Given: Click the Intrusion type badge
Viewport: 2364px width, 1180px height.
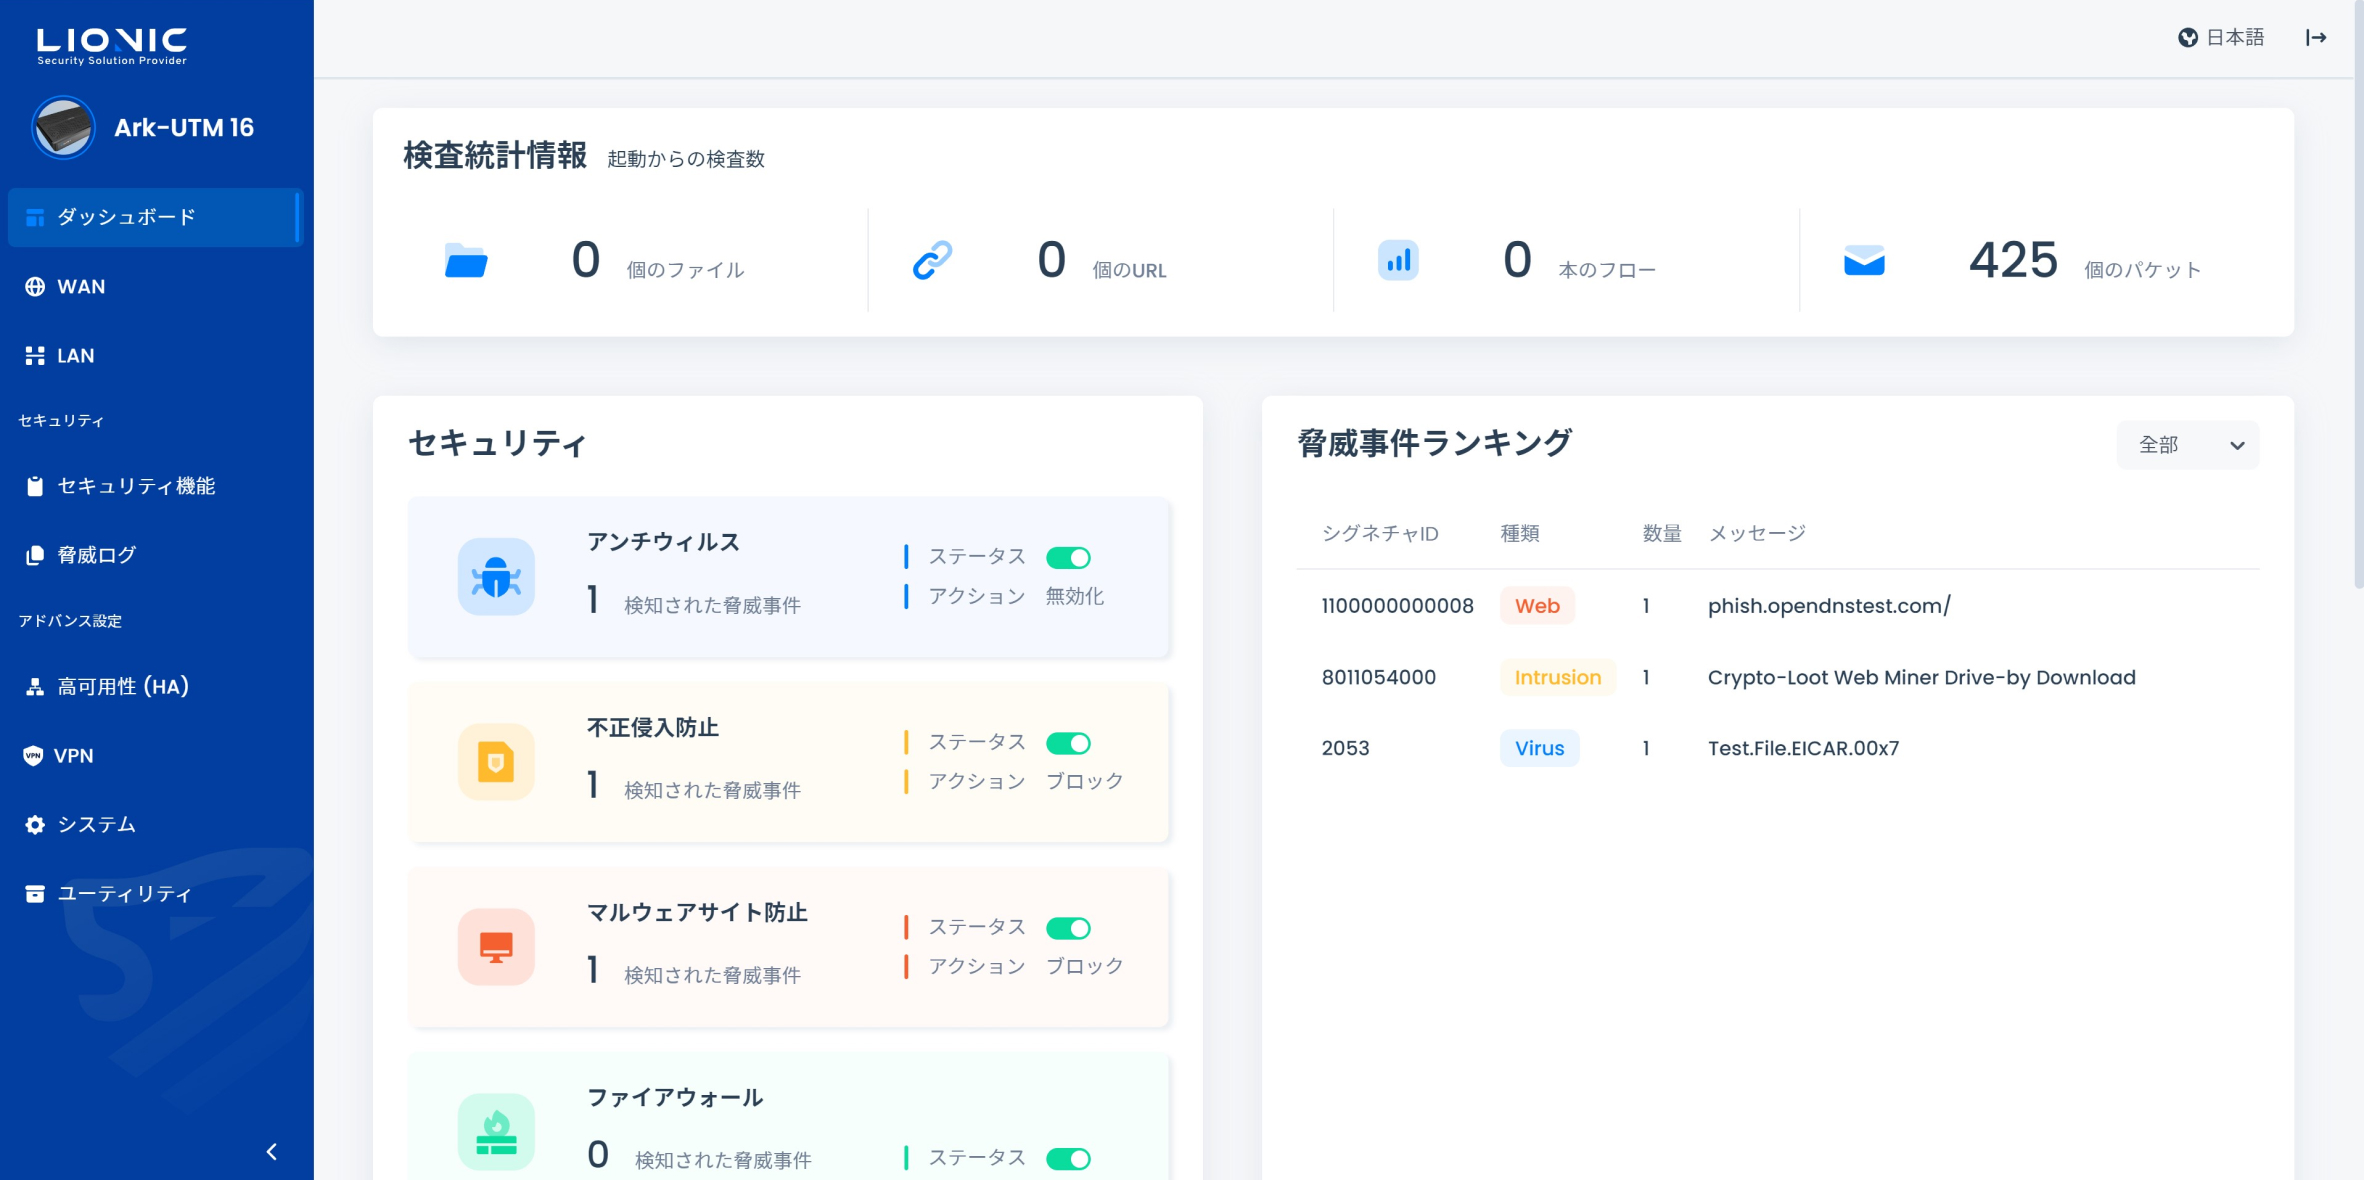Looking at the screenshot, I should pyautogui.click(x=1557, y=678).
